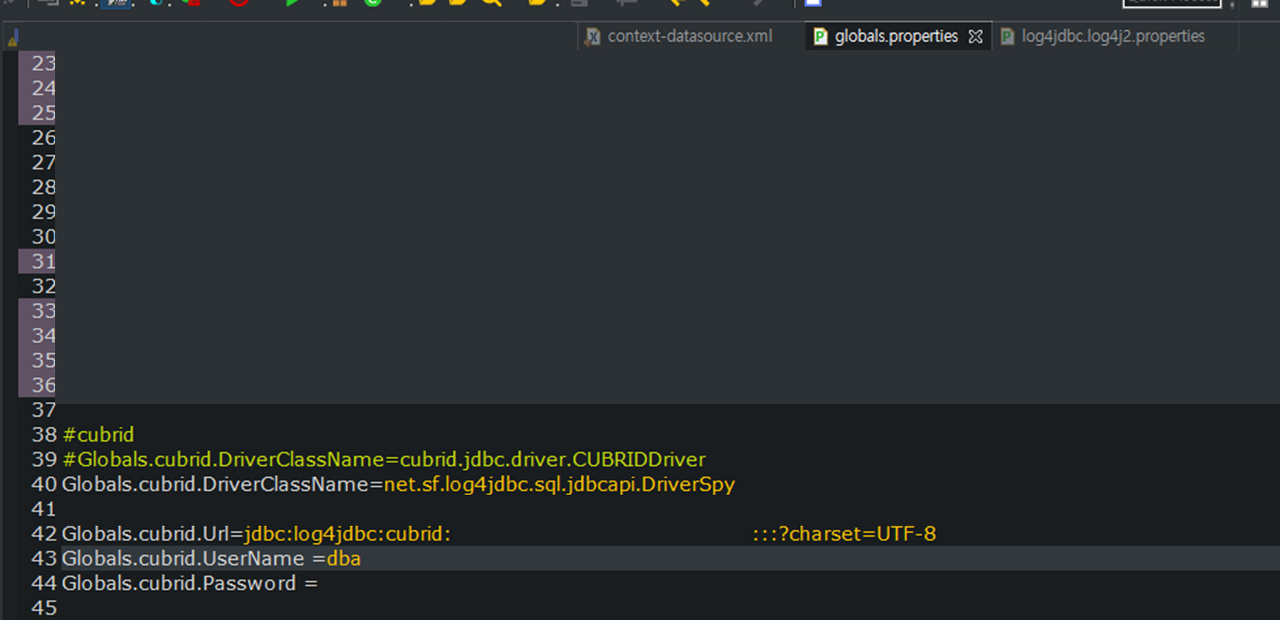Click ':::?charset=UTF-8' at the end of the URL line

coord(844,534)
